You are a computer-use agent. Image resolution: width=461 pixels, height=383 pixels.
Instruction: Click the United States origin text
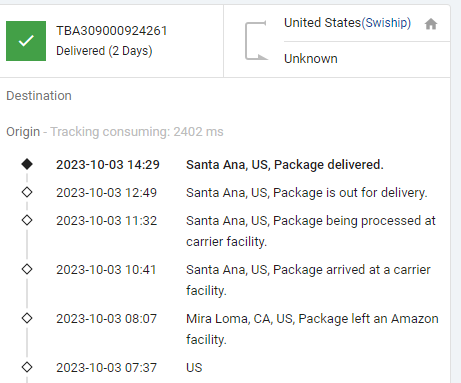pos(322,23)
